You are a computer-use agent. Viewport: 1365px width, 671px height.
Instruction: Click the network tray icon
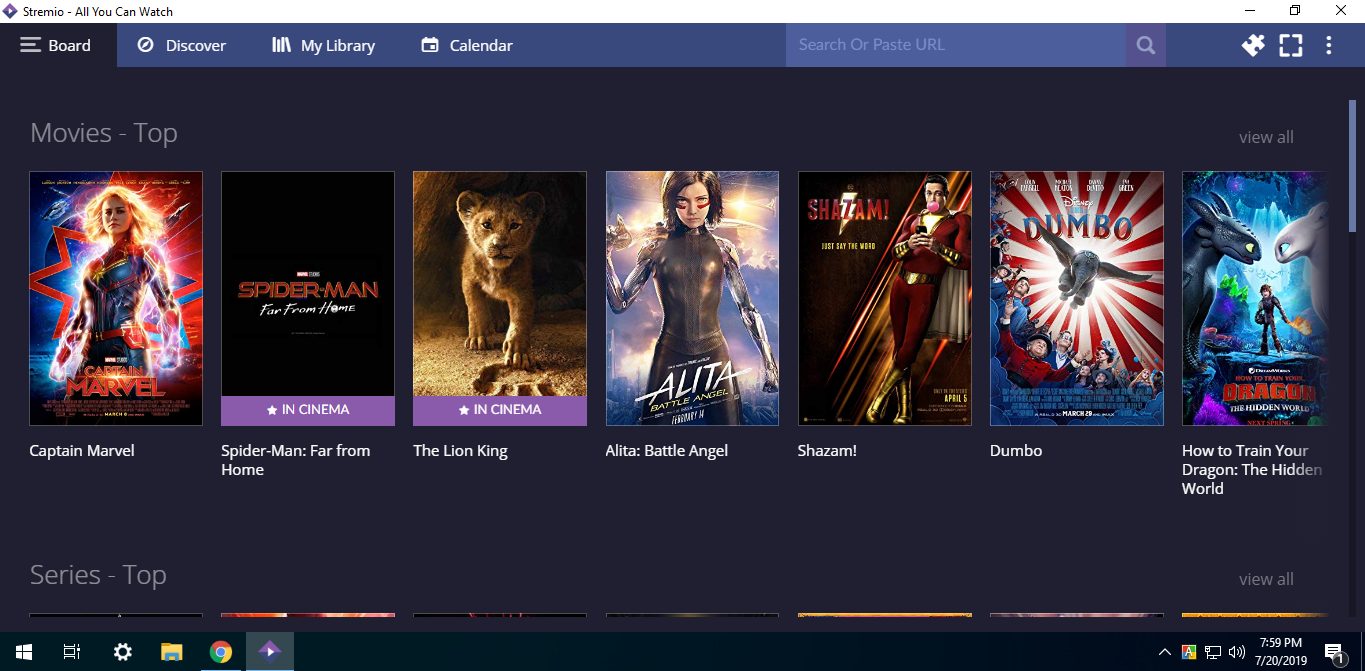click(x=1212, y=652)
